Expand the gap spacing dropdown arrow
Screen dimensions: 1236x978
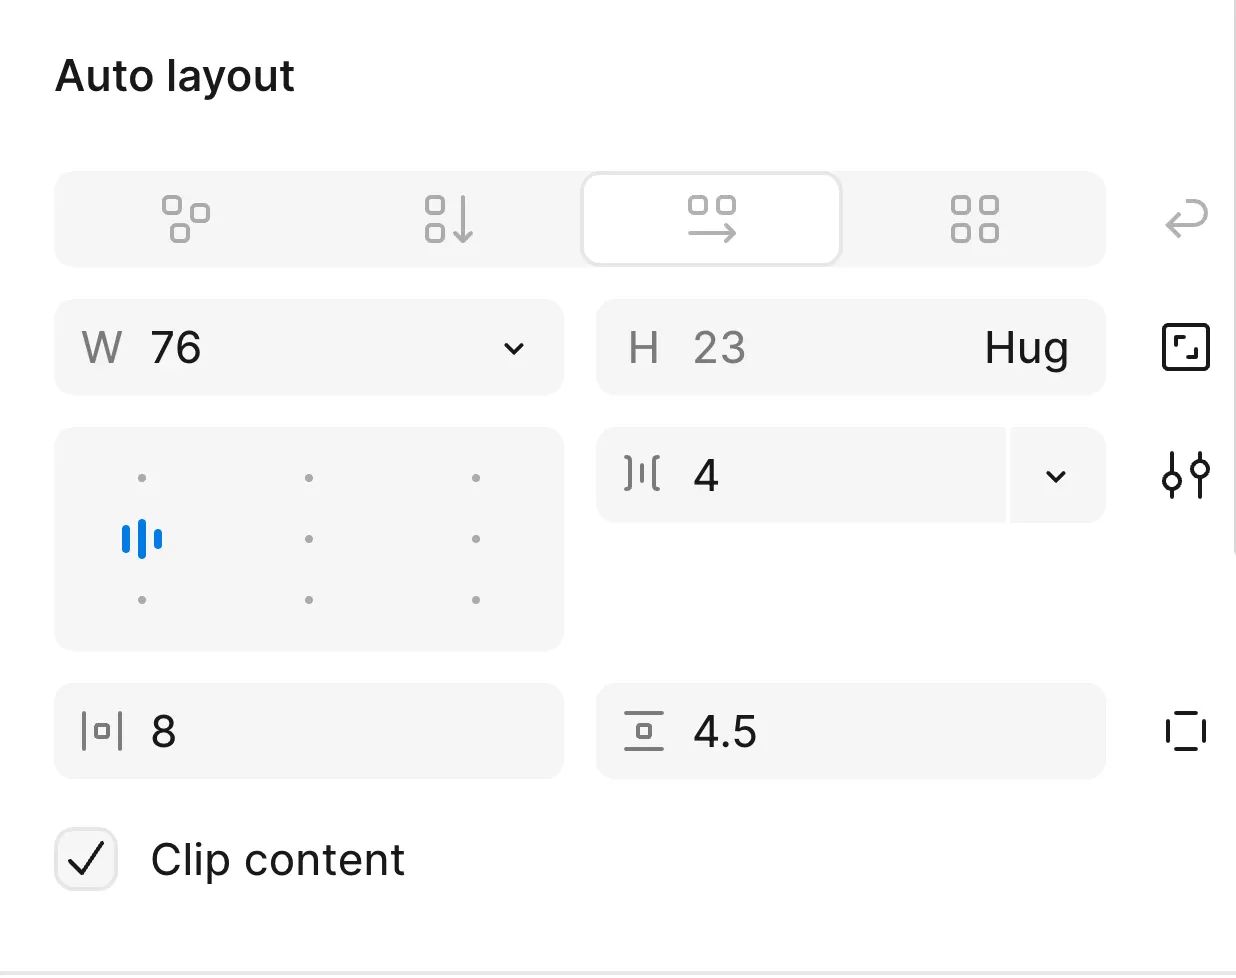pyautogui.click(x=1056, y=476)
